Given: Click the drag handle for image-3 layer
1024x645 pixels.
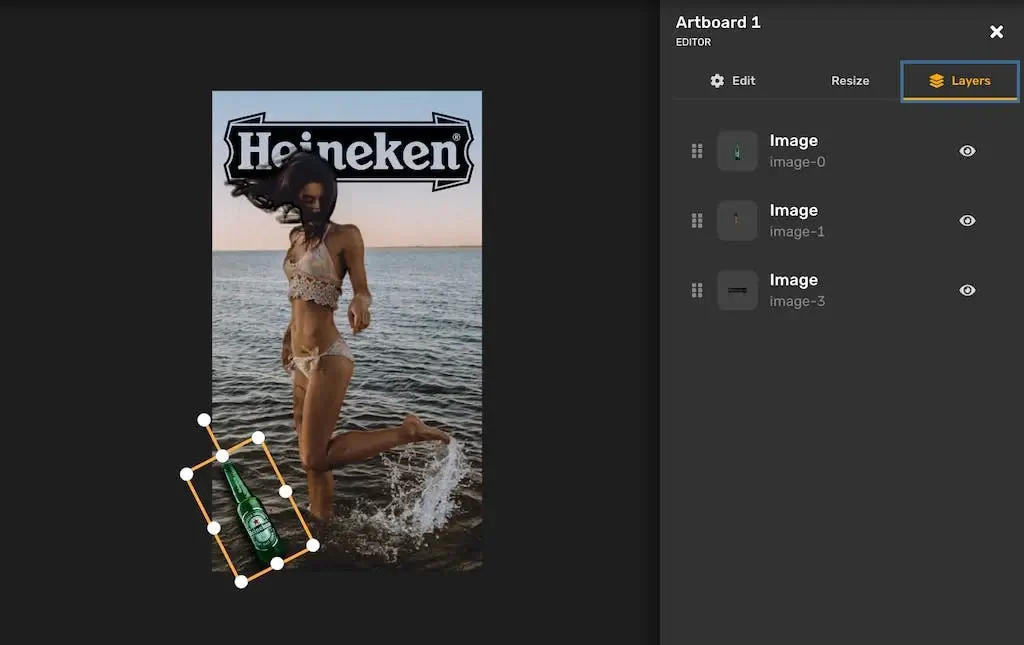Looking at the screenshot, I should tap(697, 290).
